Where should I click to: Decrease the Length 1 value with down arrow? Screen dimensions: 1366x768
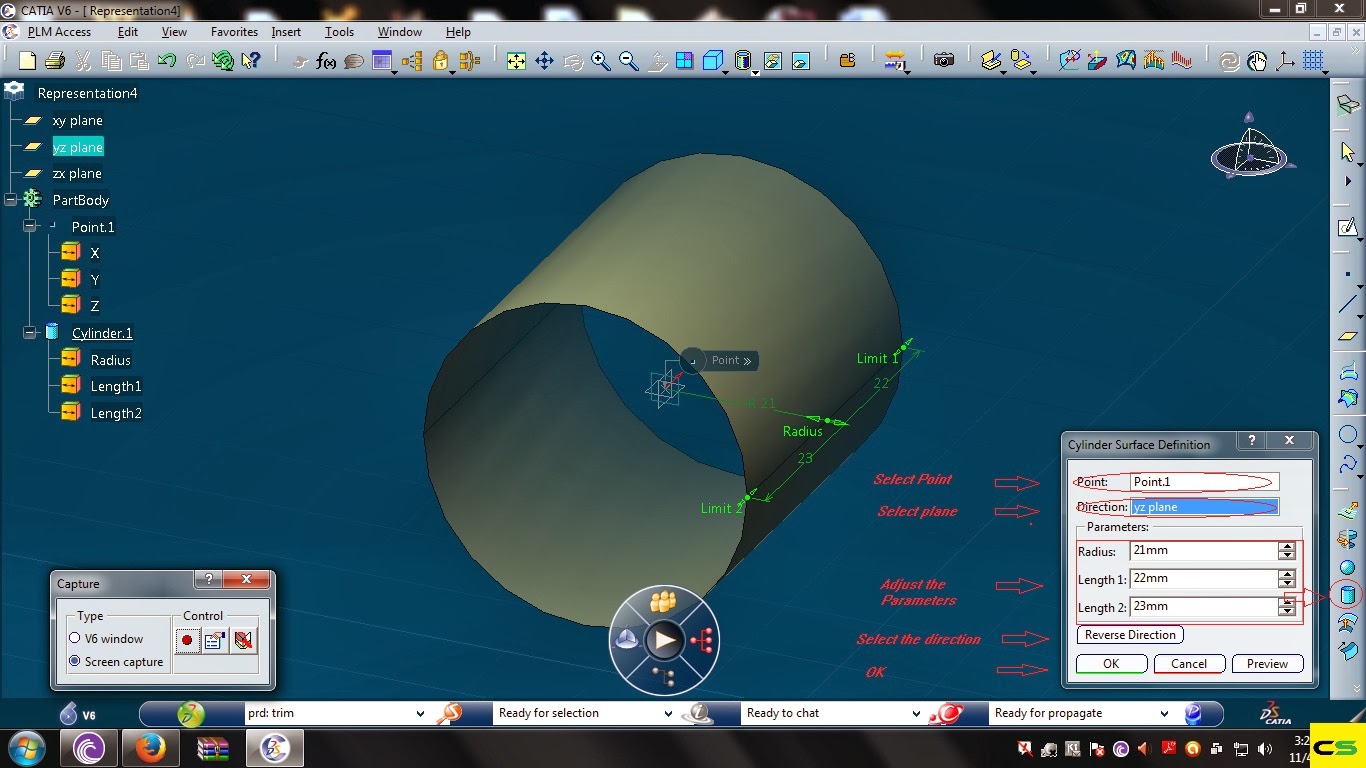(1287, 583)
